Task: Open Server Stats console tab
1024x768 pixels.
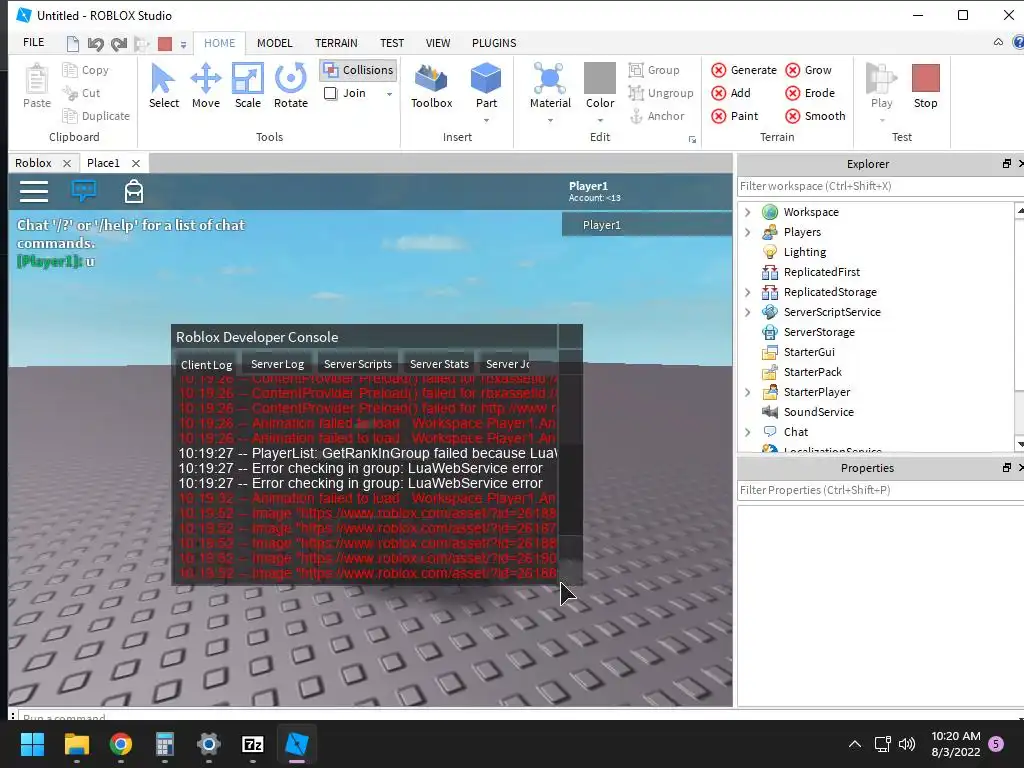Action: click(x=439, y=364)
